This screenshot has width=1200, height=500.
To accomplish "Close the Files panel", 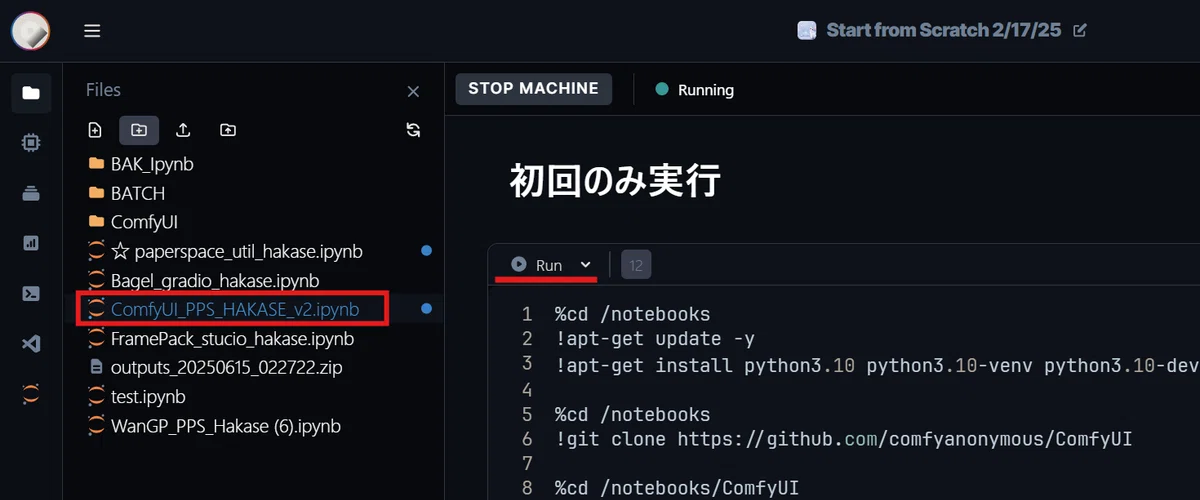I will 413,92.
